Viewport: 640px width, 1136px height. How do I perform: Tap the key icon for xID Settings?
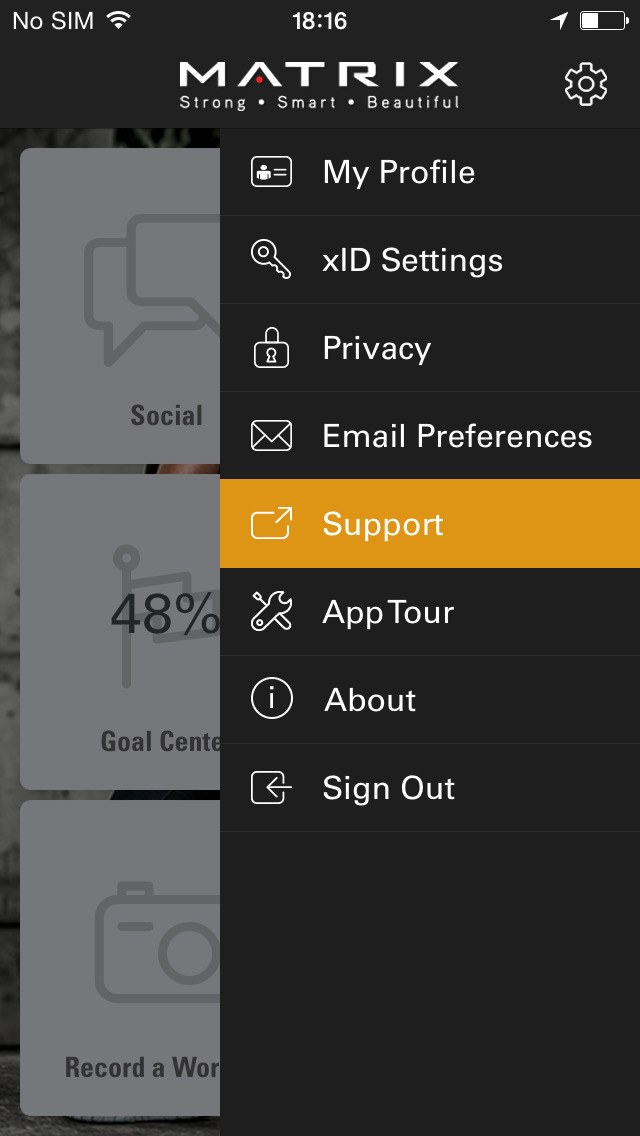[271, 260]
